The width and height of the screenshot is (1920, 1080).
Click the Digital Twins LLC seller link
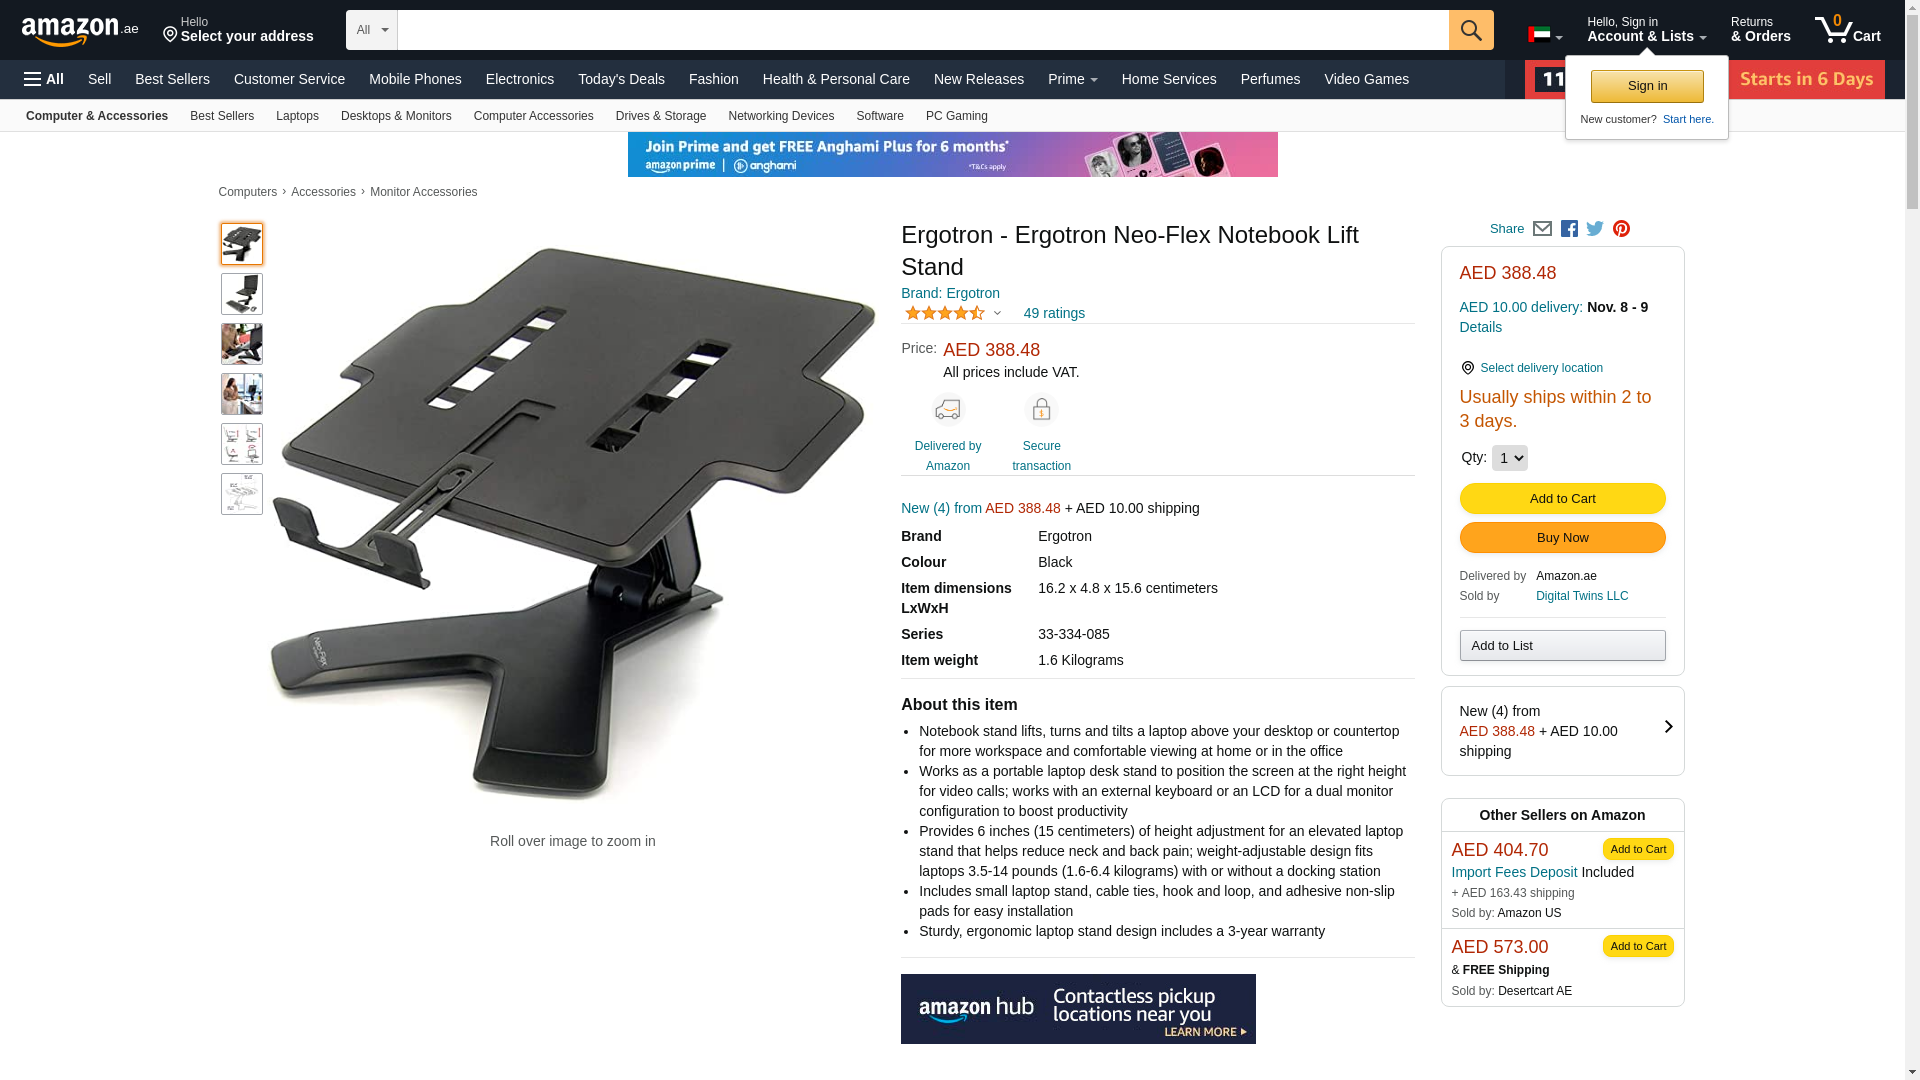pos(1581,596)
